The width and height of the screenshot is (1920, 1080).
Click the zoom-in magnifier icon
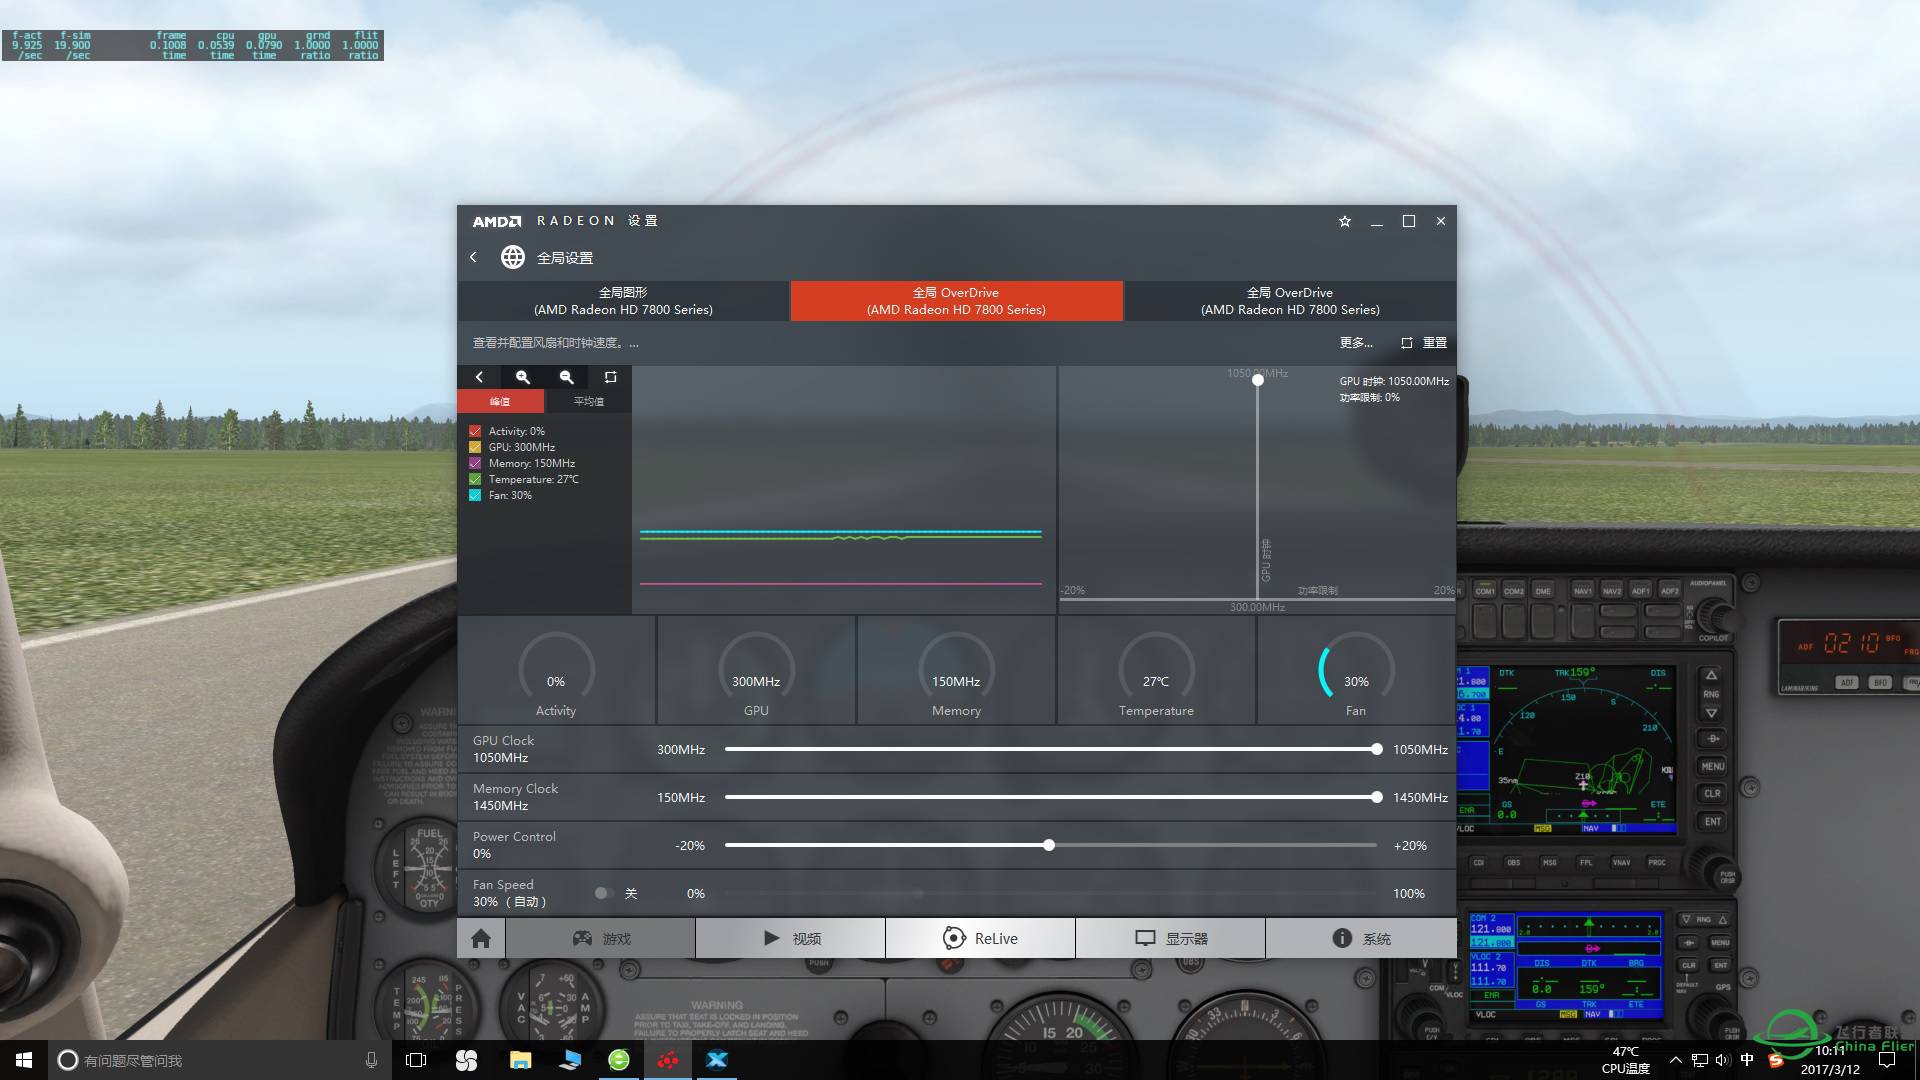522,376
